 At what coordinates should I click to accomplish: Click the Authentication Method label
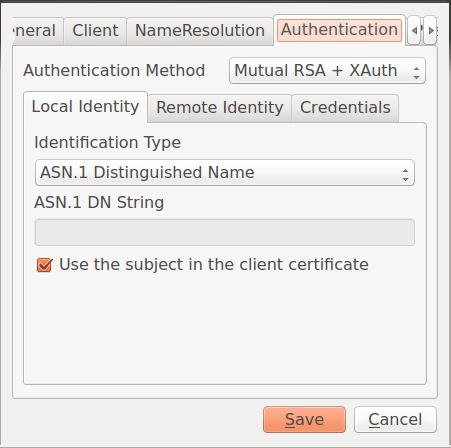point(114,71)
